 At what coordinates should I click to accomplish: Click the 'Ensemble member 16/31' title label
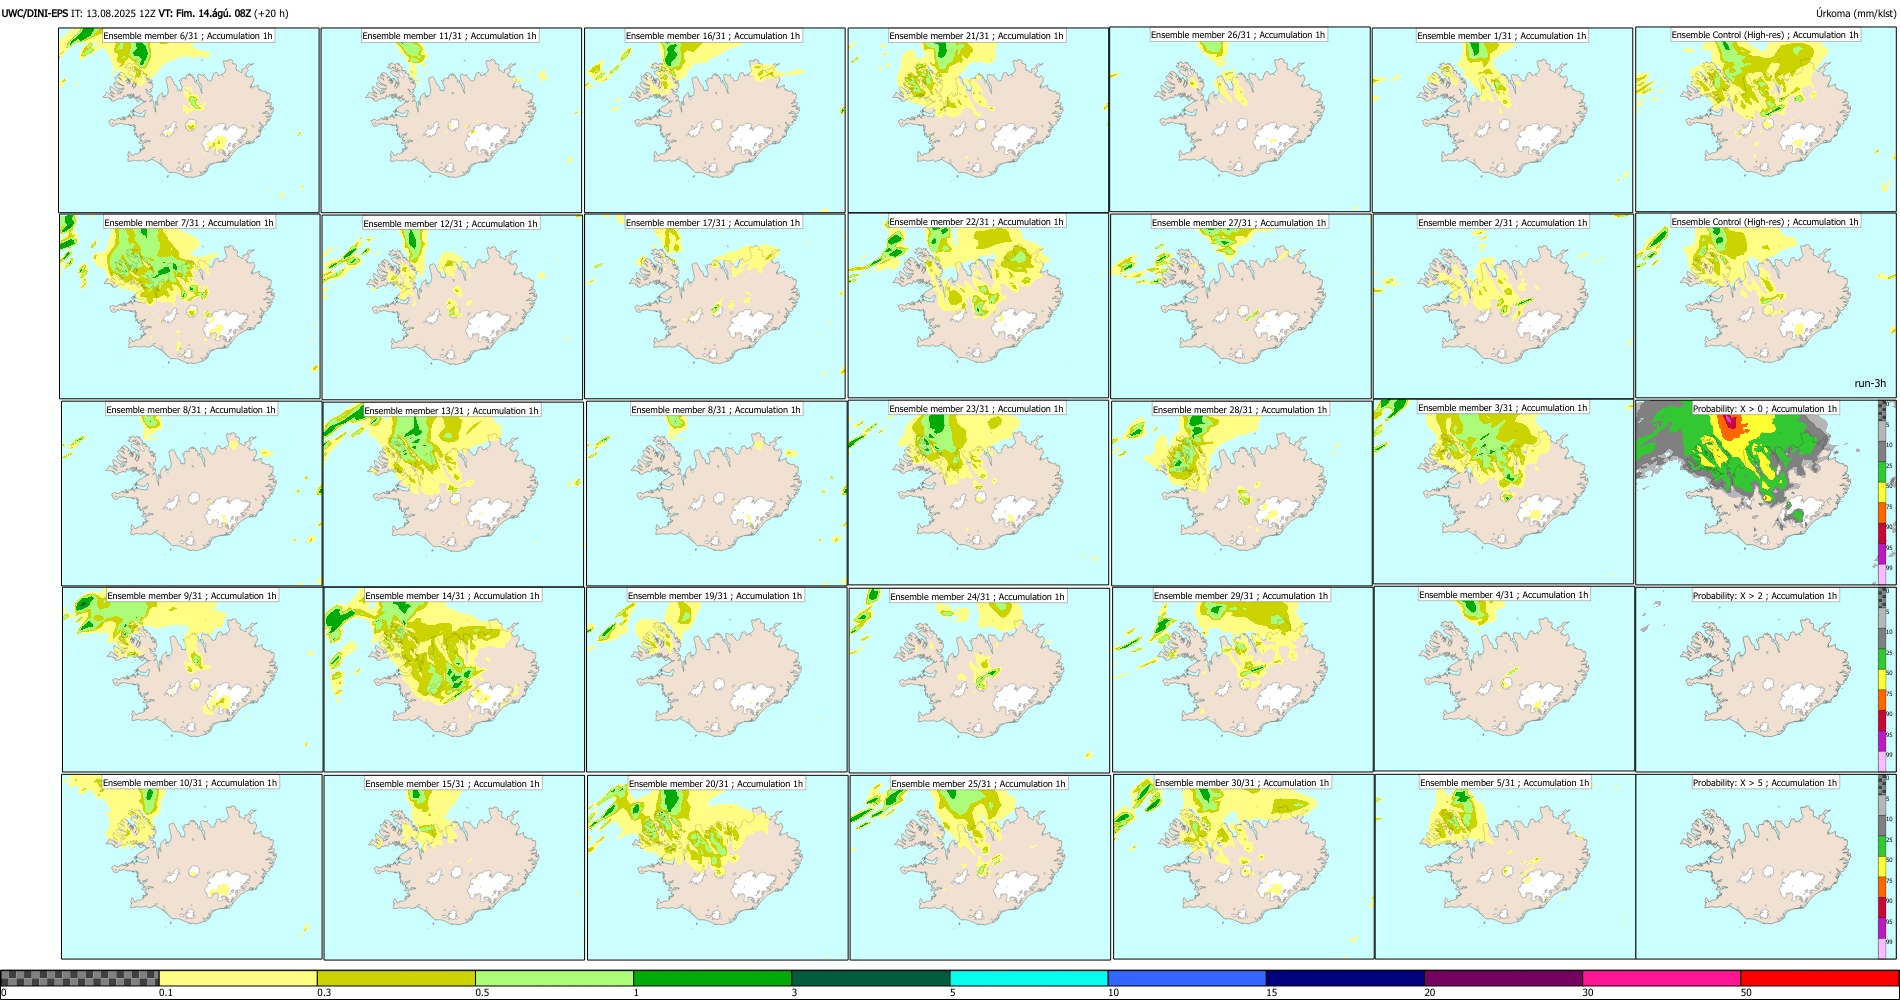[x=713, y=36]
